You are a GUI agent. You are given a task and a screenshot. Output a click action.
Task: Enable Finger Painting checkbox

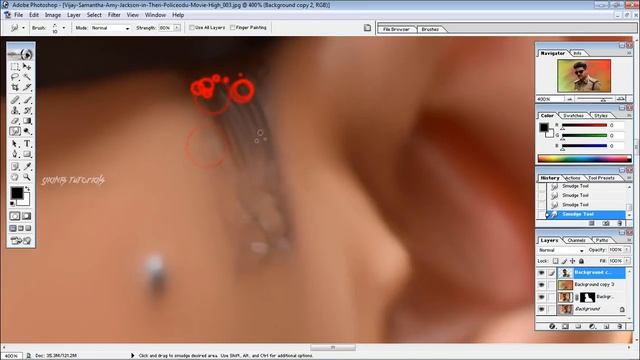(x=232, y=28)
